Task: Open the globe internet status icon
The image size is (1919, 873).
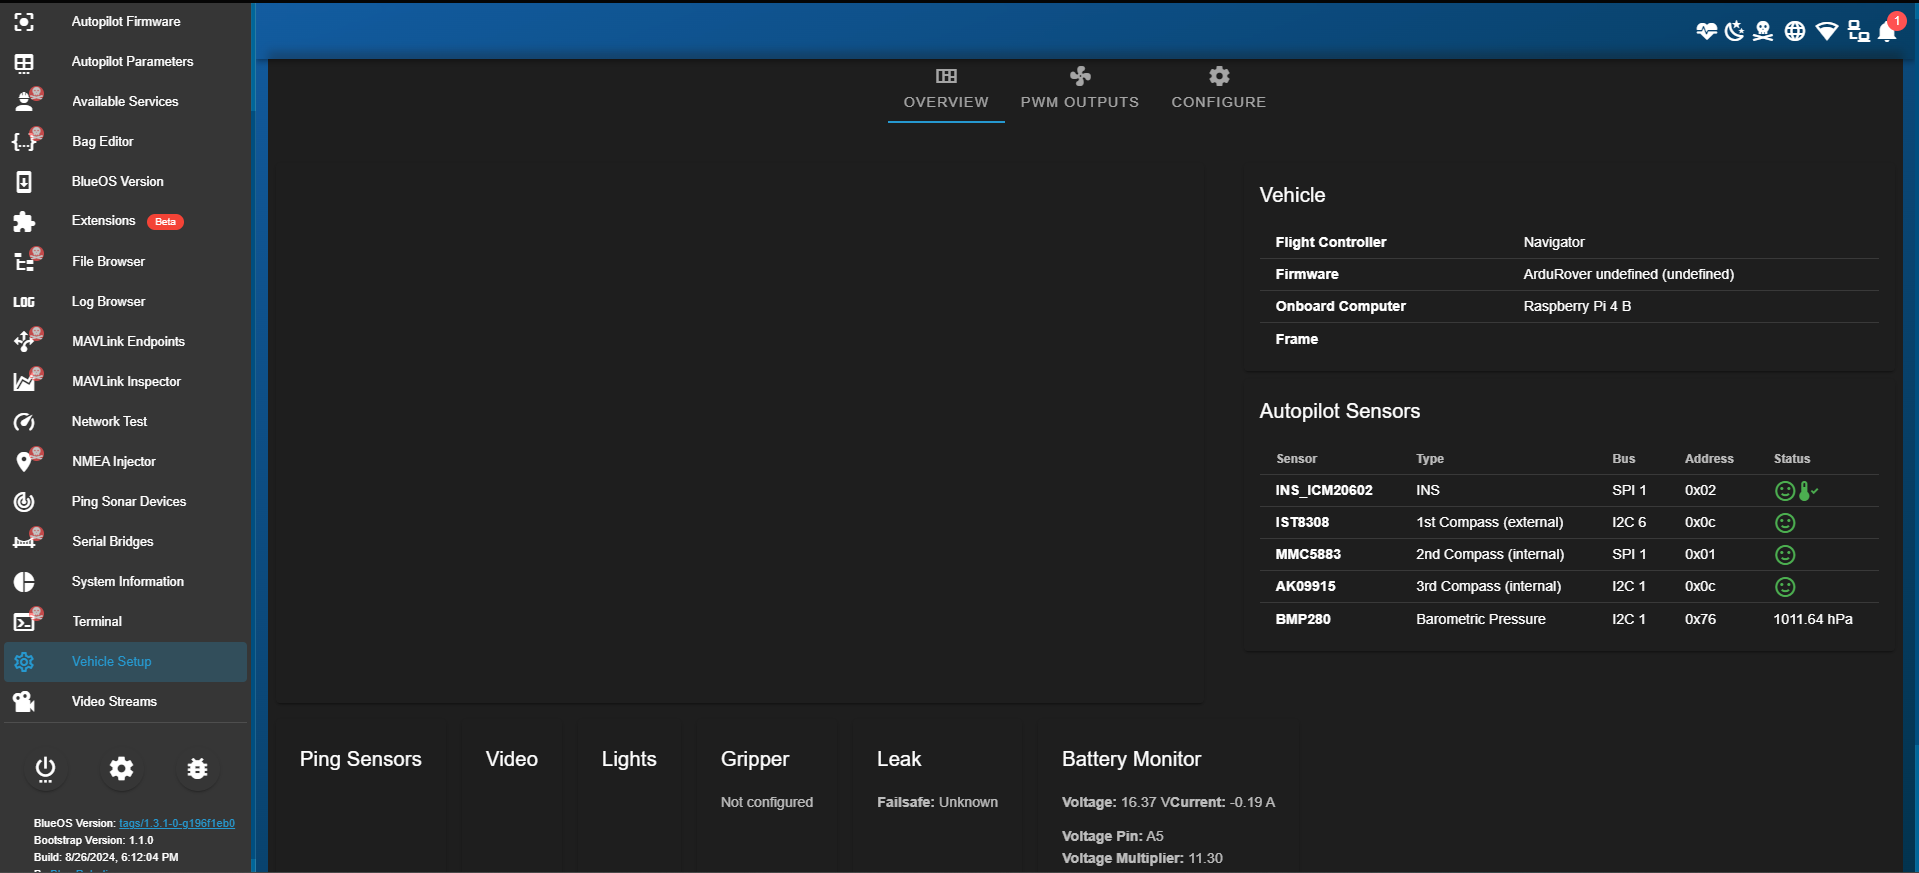Action: (x=1795, y=31)
